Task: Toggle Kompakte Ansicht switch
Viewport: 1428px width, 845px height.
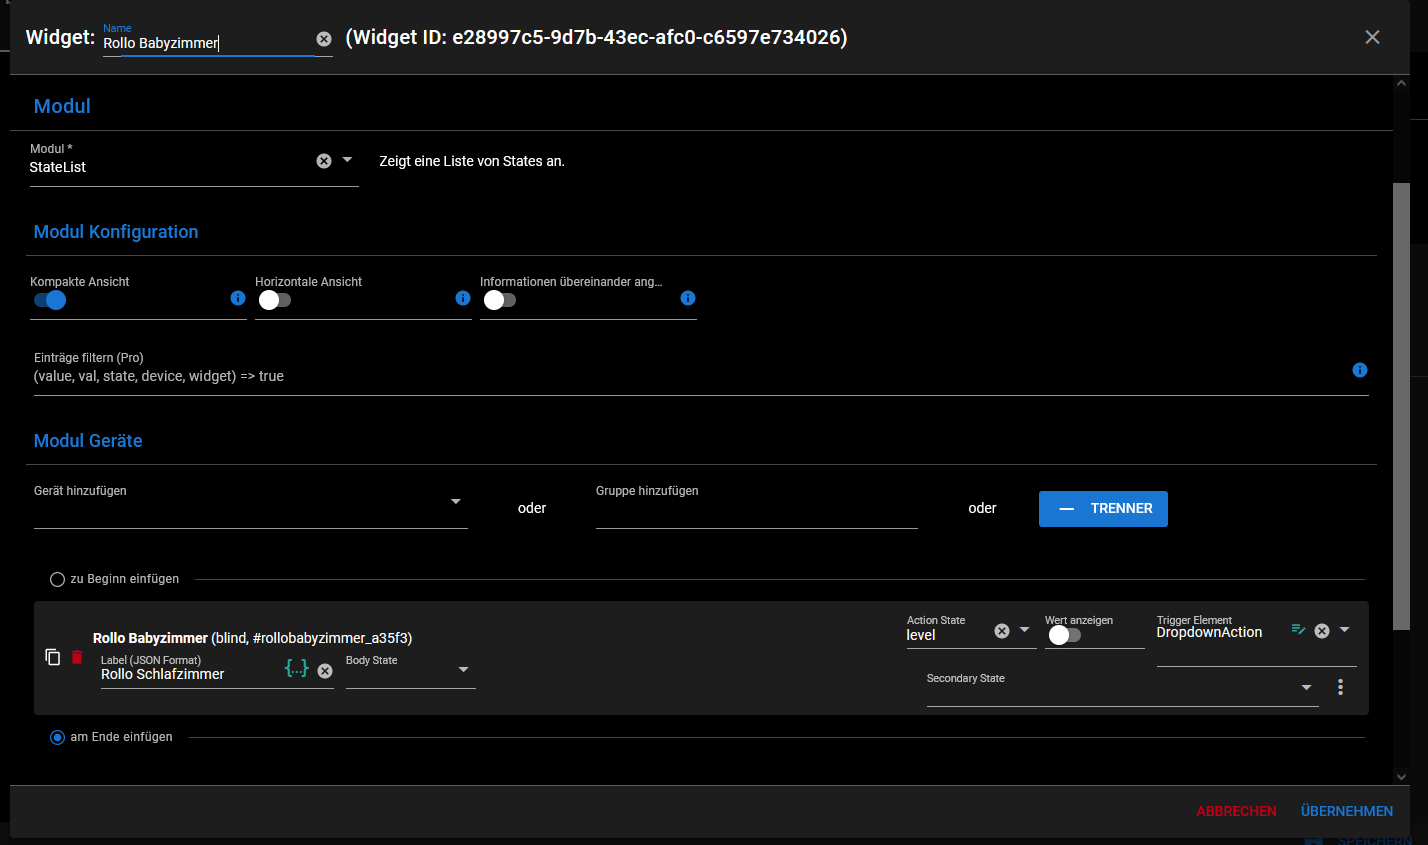Action: (50, 300)
